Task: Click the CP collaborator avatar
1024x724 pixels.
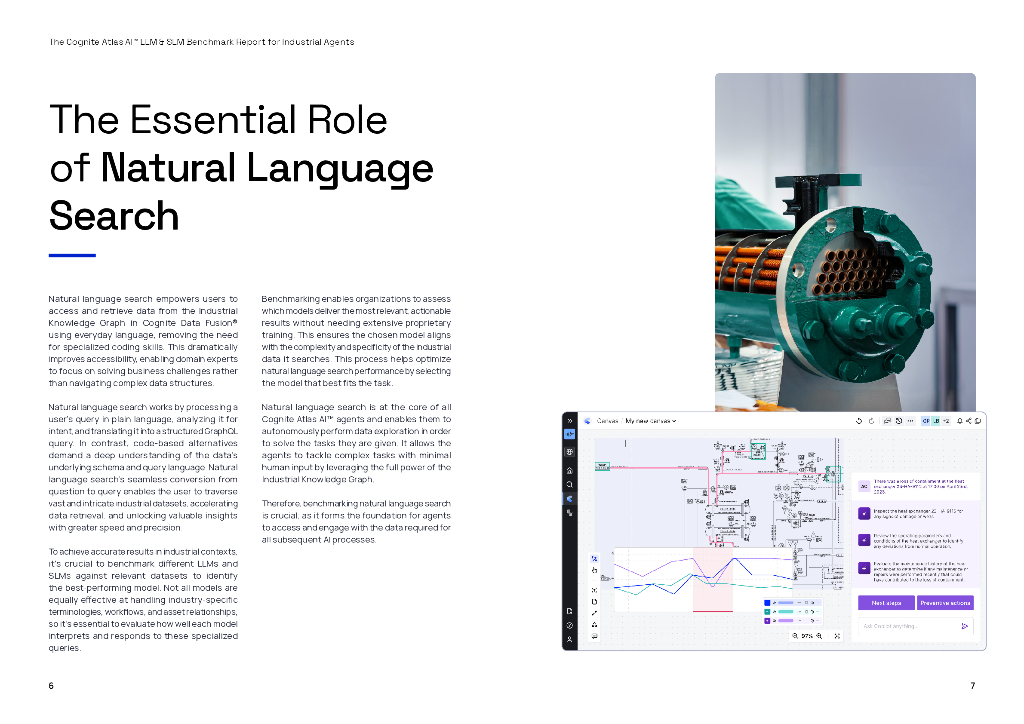Action: (x=926, y=421)
